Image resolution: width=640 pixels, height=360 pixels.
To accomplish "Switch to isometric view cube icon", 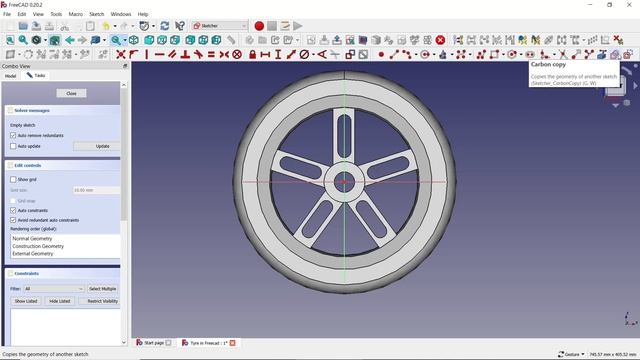I will [x=134, y=40].
